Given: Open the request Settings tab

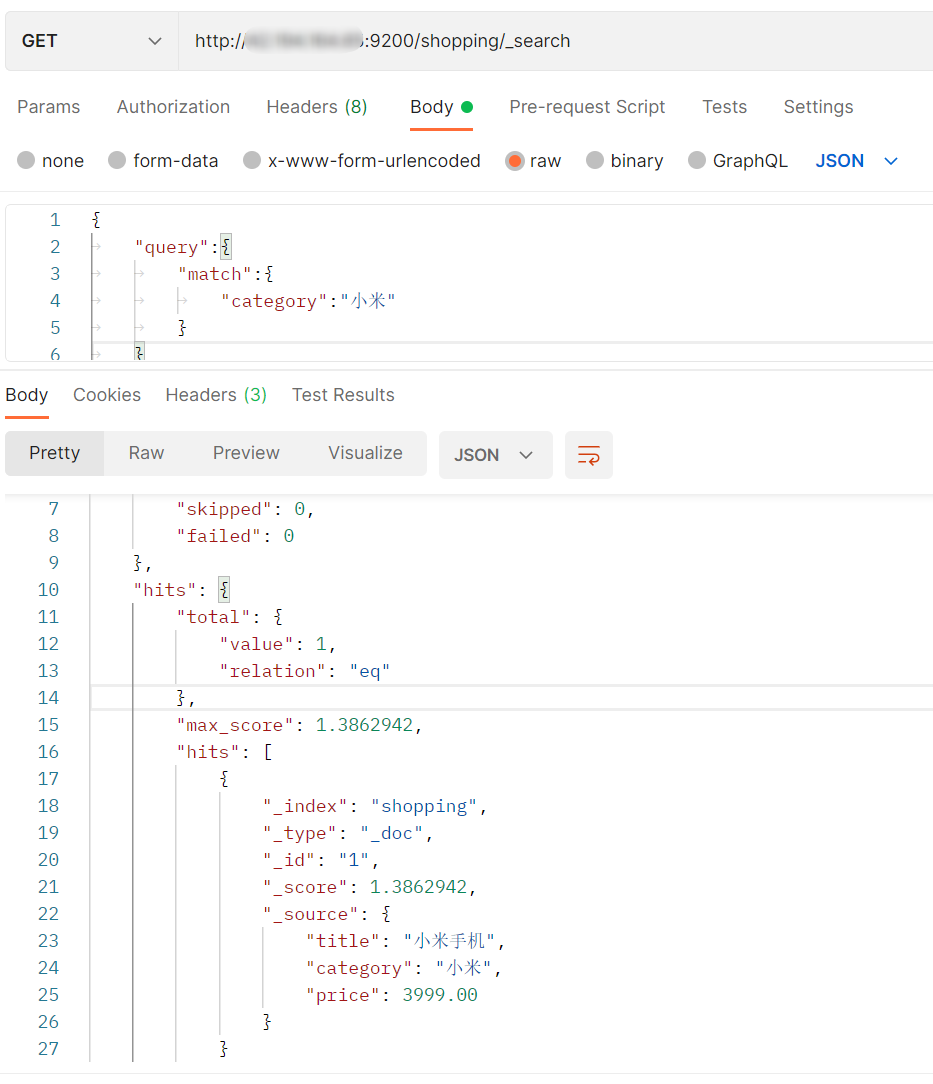Looking at the screenshot, I should tap(818, 107).
